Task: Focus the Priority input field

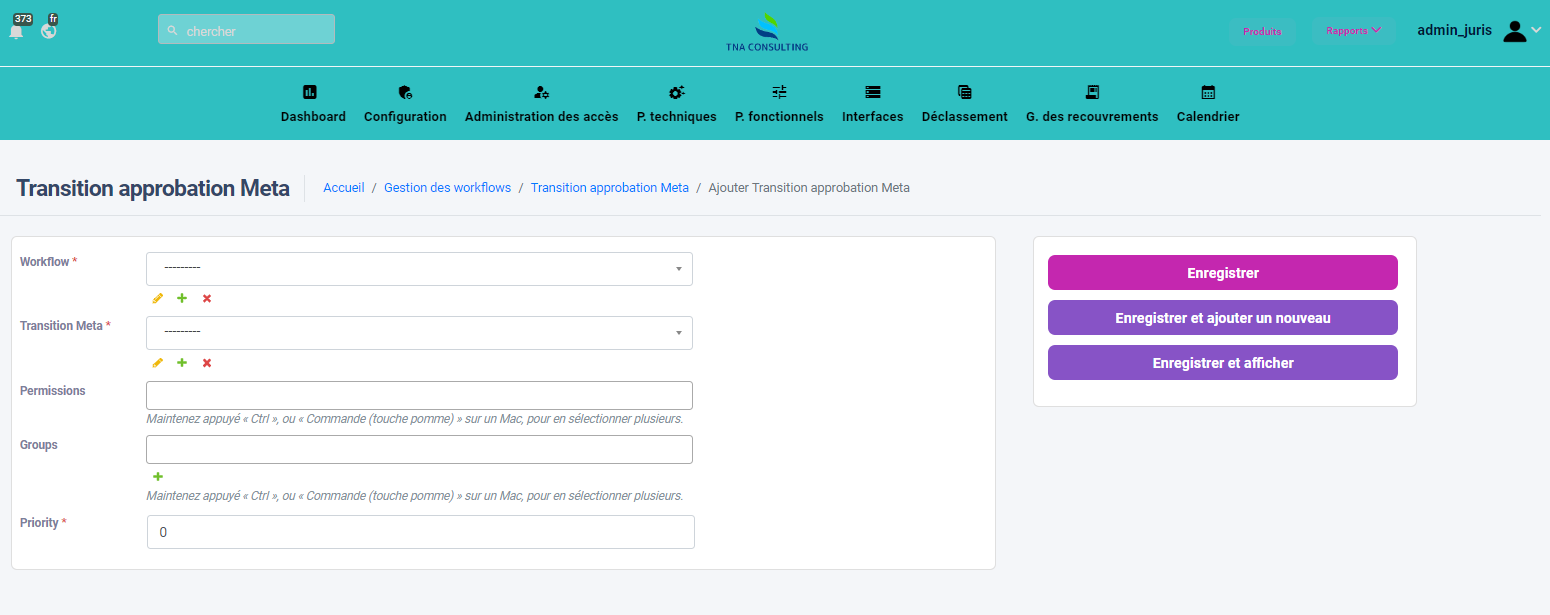Action: 420,532
